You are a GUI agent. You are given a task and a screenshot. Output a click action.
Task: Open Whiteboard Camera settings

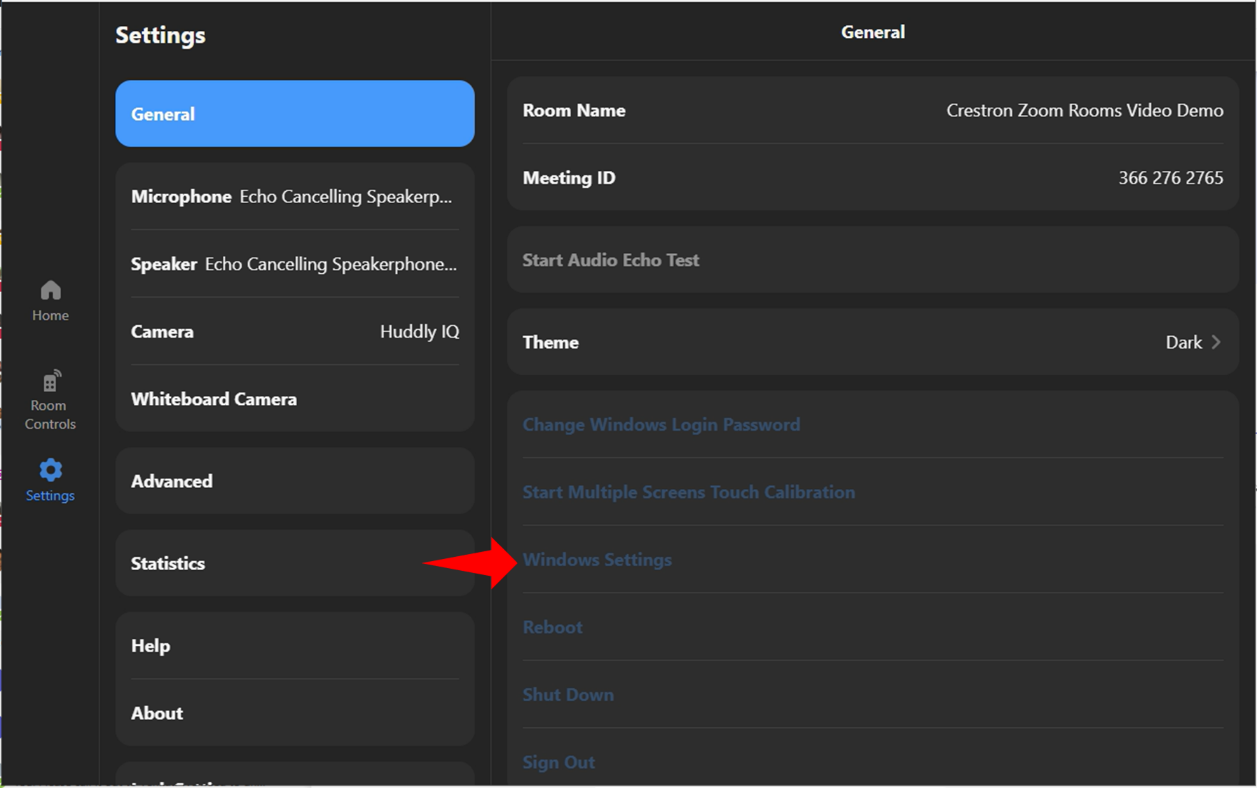[x=294, y=398]
